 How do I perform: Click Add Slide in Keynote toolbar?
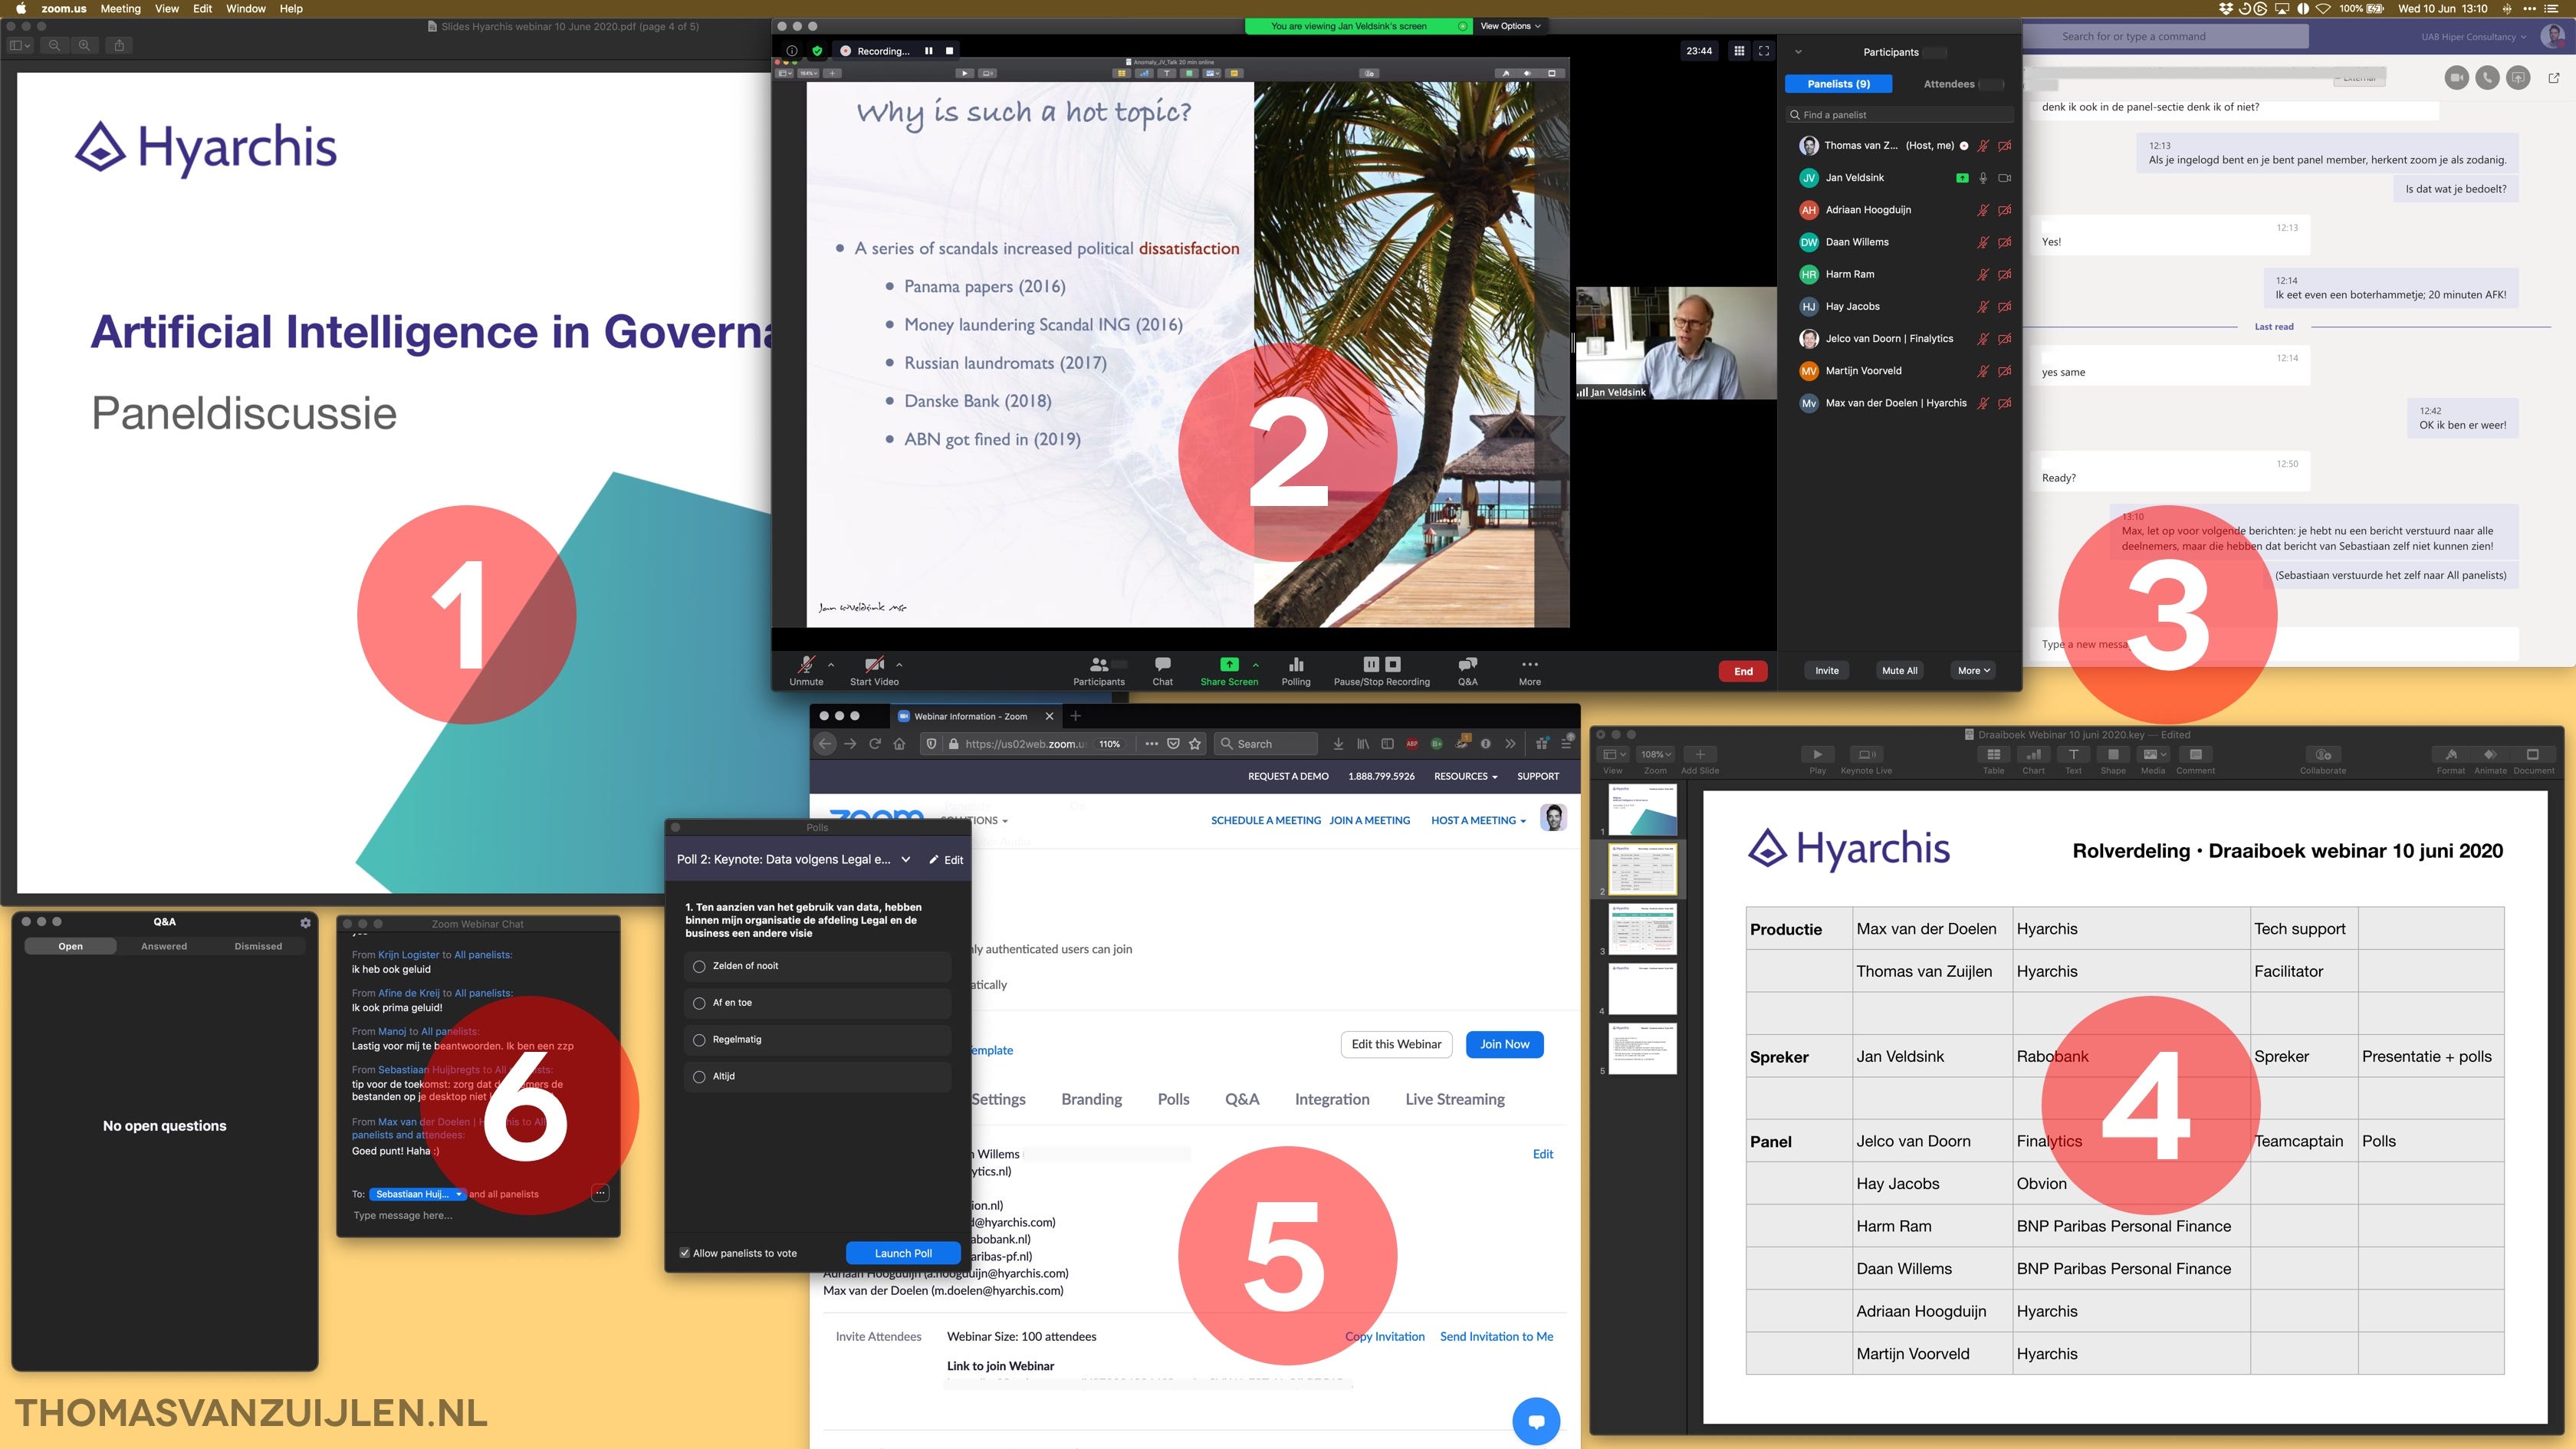1700,755
